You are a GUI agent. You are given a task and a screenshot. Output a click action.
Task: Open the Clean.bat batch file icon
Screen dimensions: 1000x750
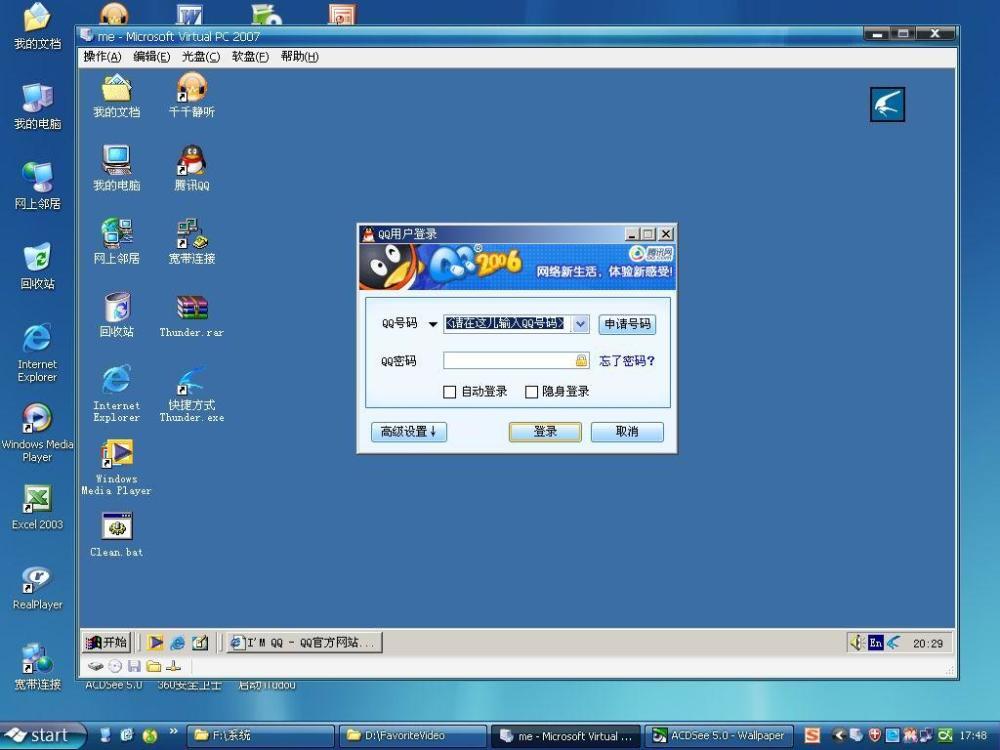pyautogui.click(x=117, y=528)
